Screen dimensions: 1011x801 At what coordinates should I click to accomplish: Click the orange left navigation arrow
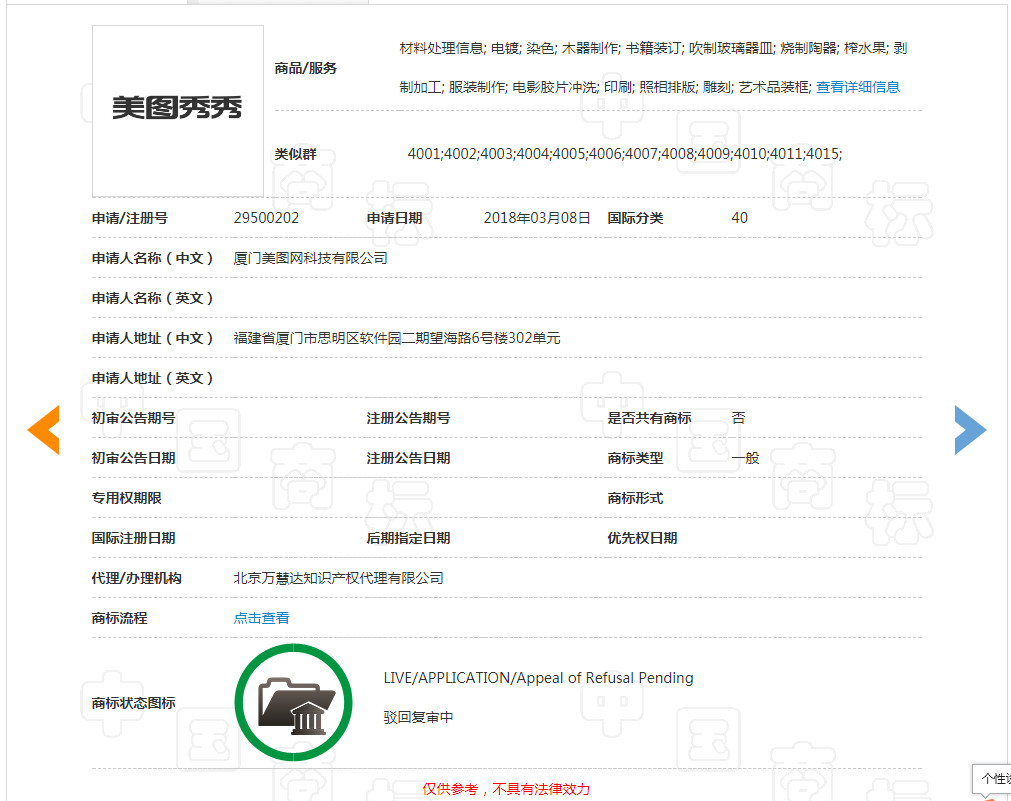[42, 430]
